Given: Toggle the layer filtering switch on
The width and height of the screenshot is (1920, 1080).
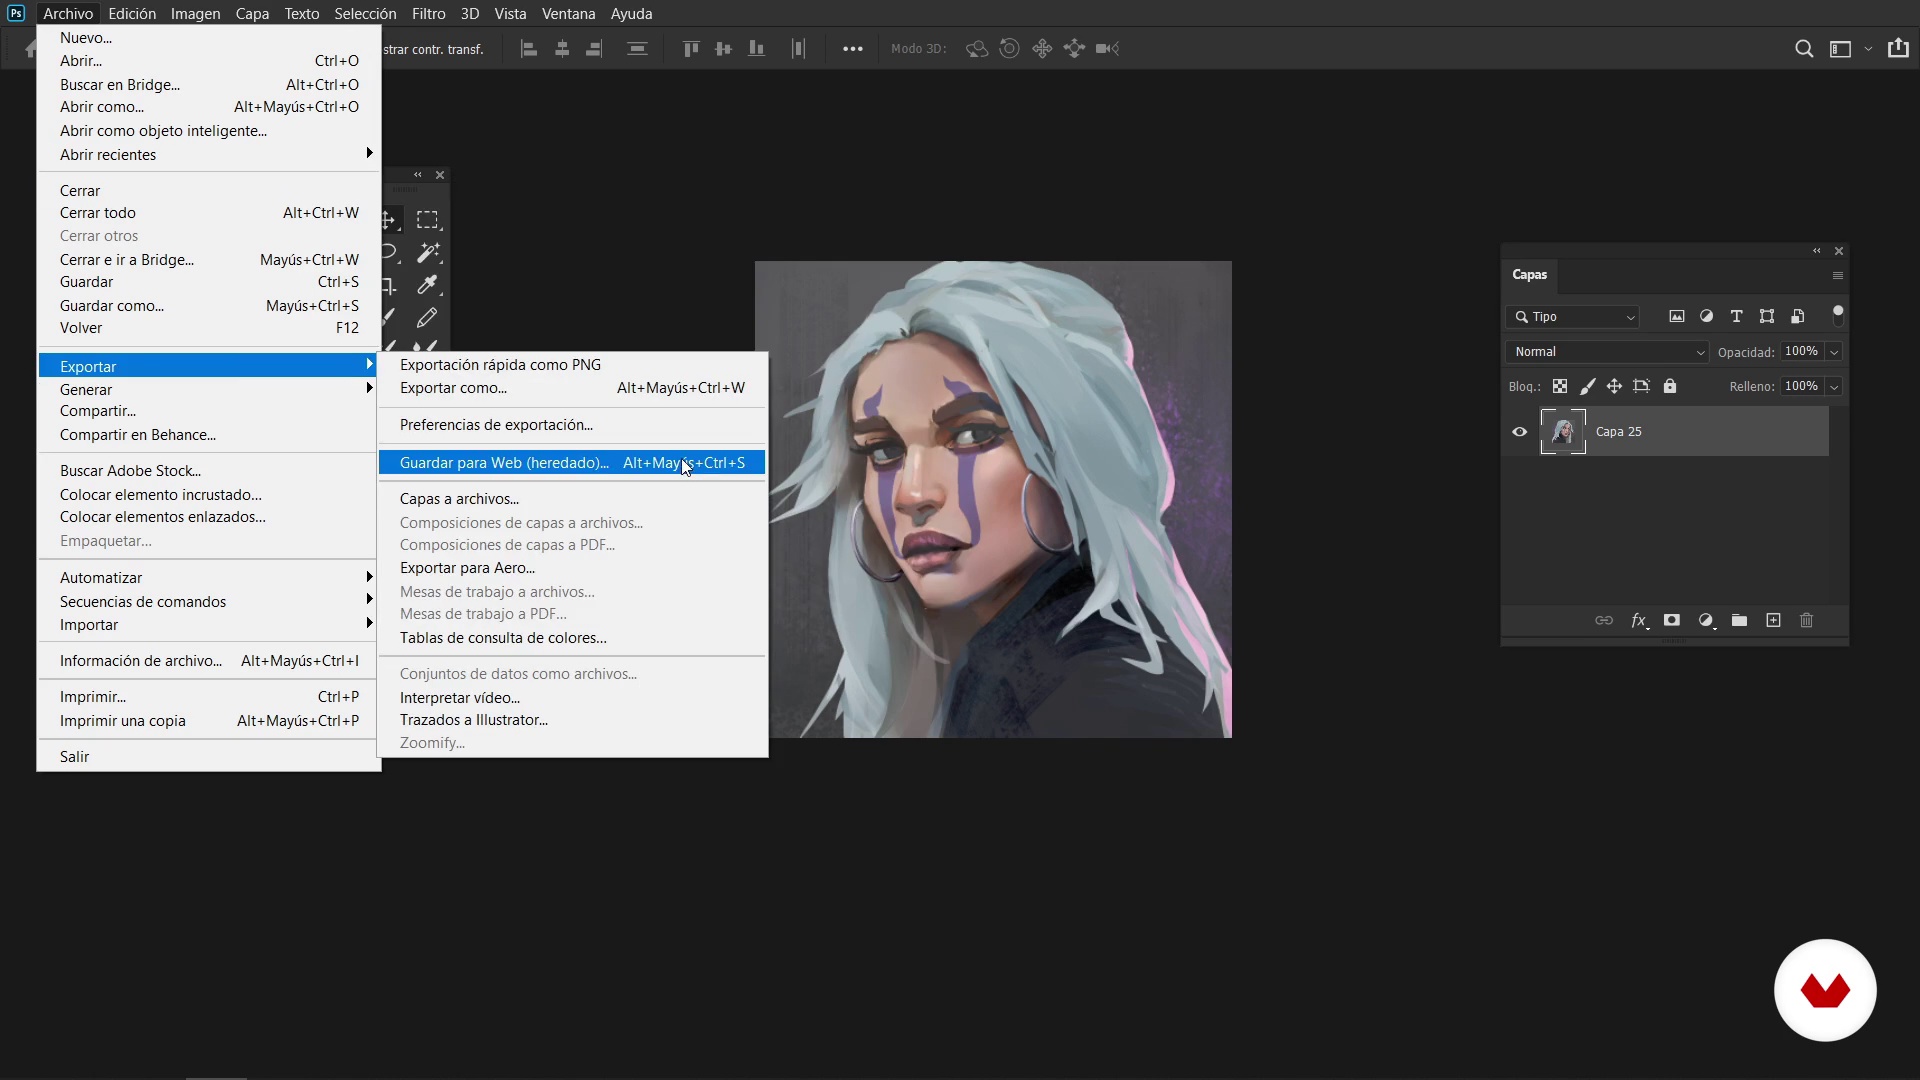Looking at the screenshot, I should coord(1837,316).
